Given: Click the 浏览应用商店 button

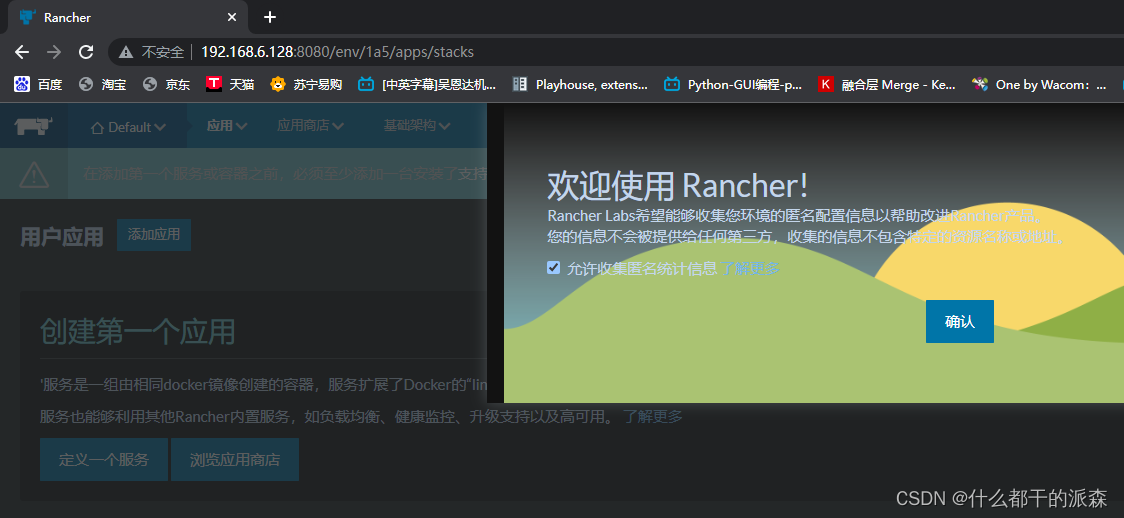Looking at the screenshot, I should (x=235, y=459).
